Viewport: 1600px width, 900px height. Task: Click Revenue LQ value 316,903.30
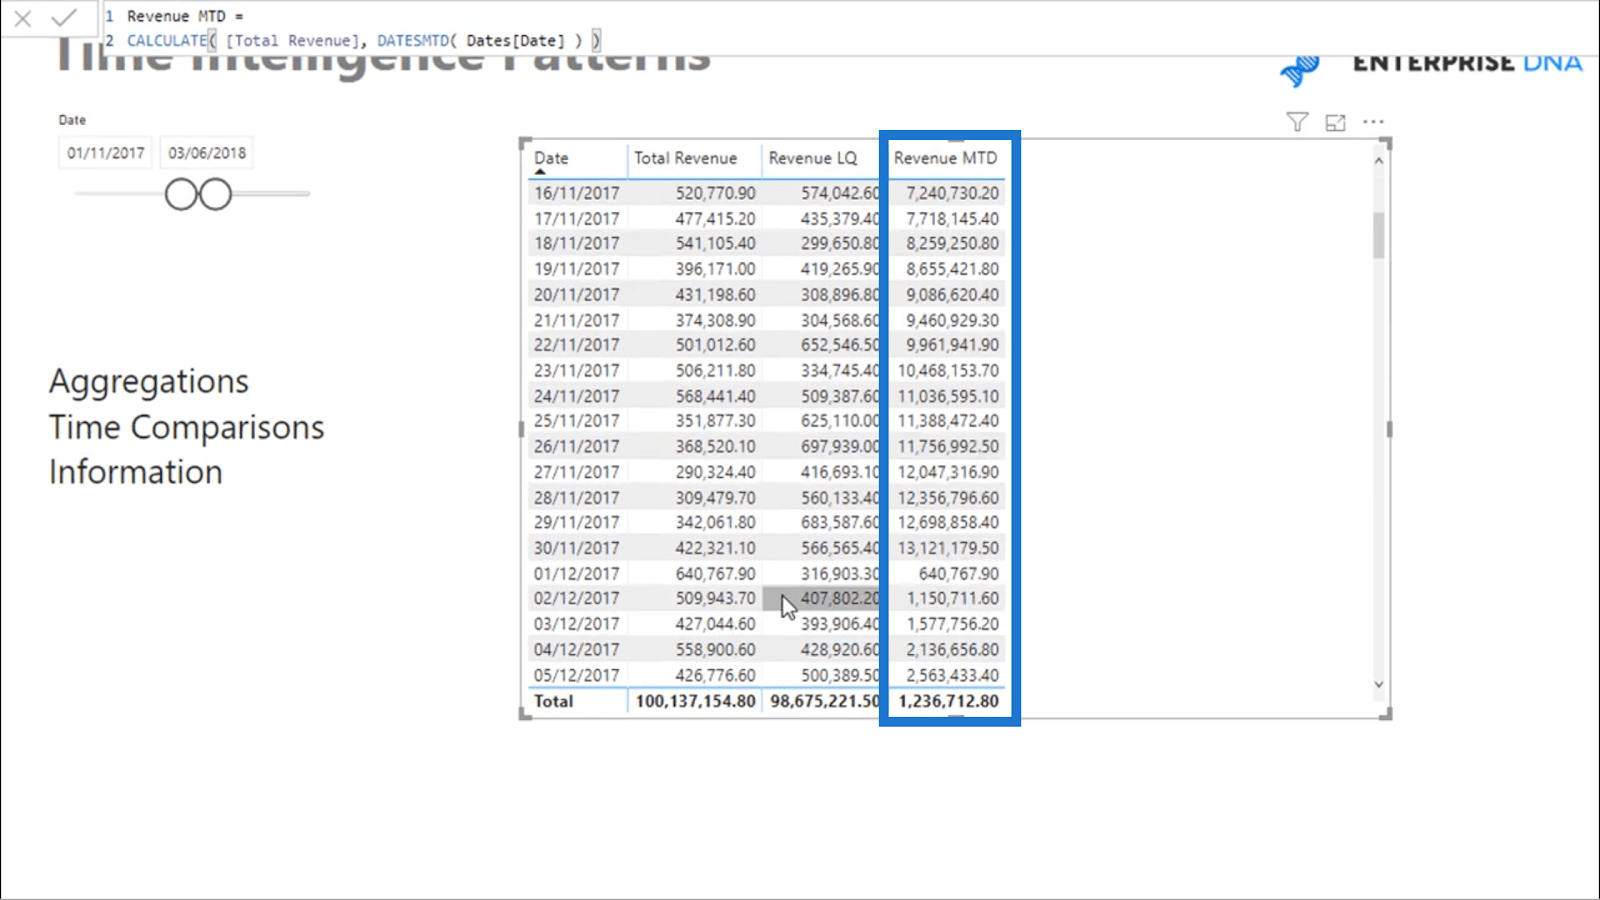tap(840, 573)
